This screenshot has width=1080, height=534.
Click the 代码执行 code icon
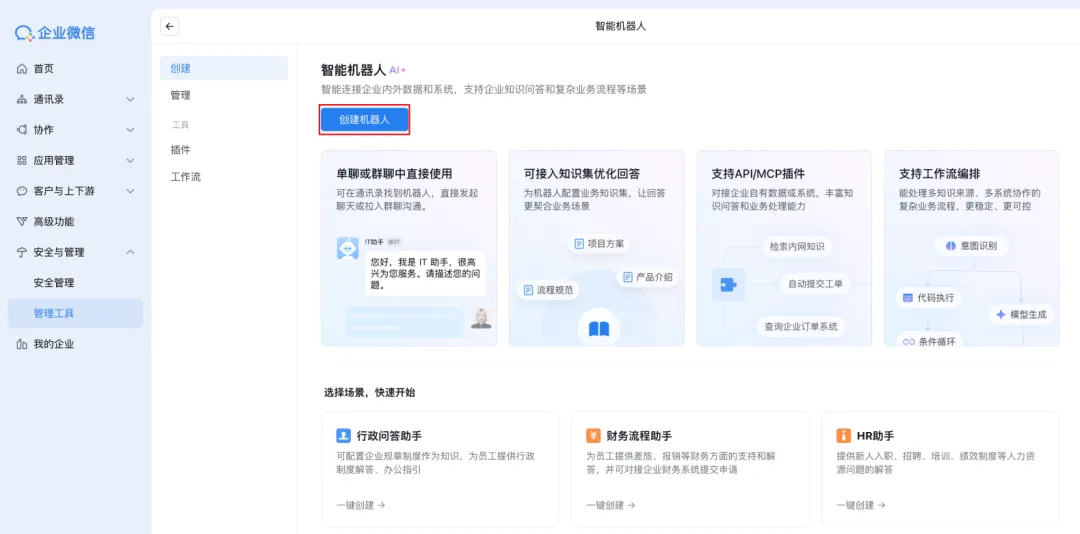coord(908,298)
